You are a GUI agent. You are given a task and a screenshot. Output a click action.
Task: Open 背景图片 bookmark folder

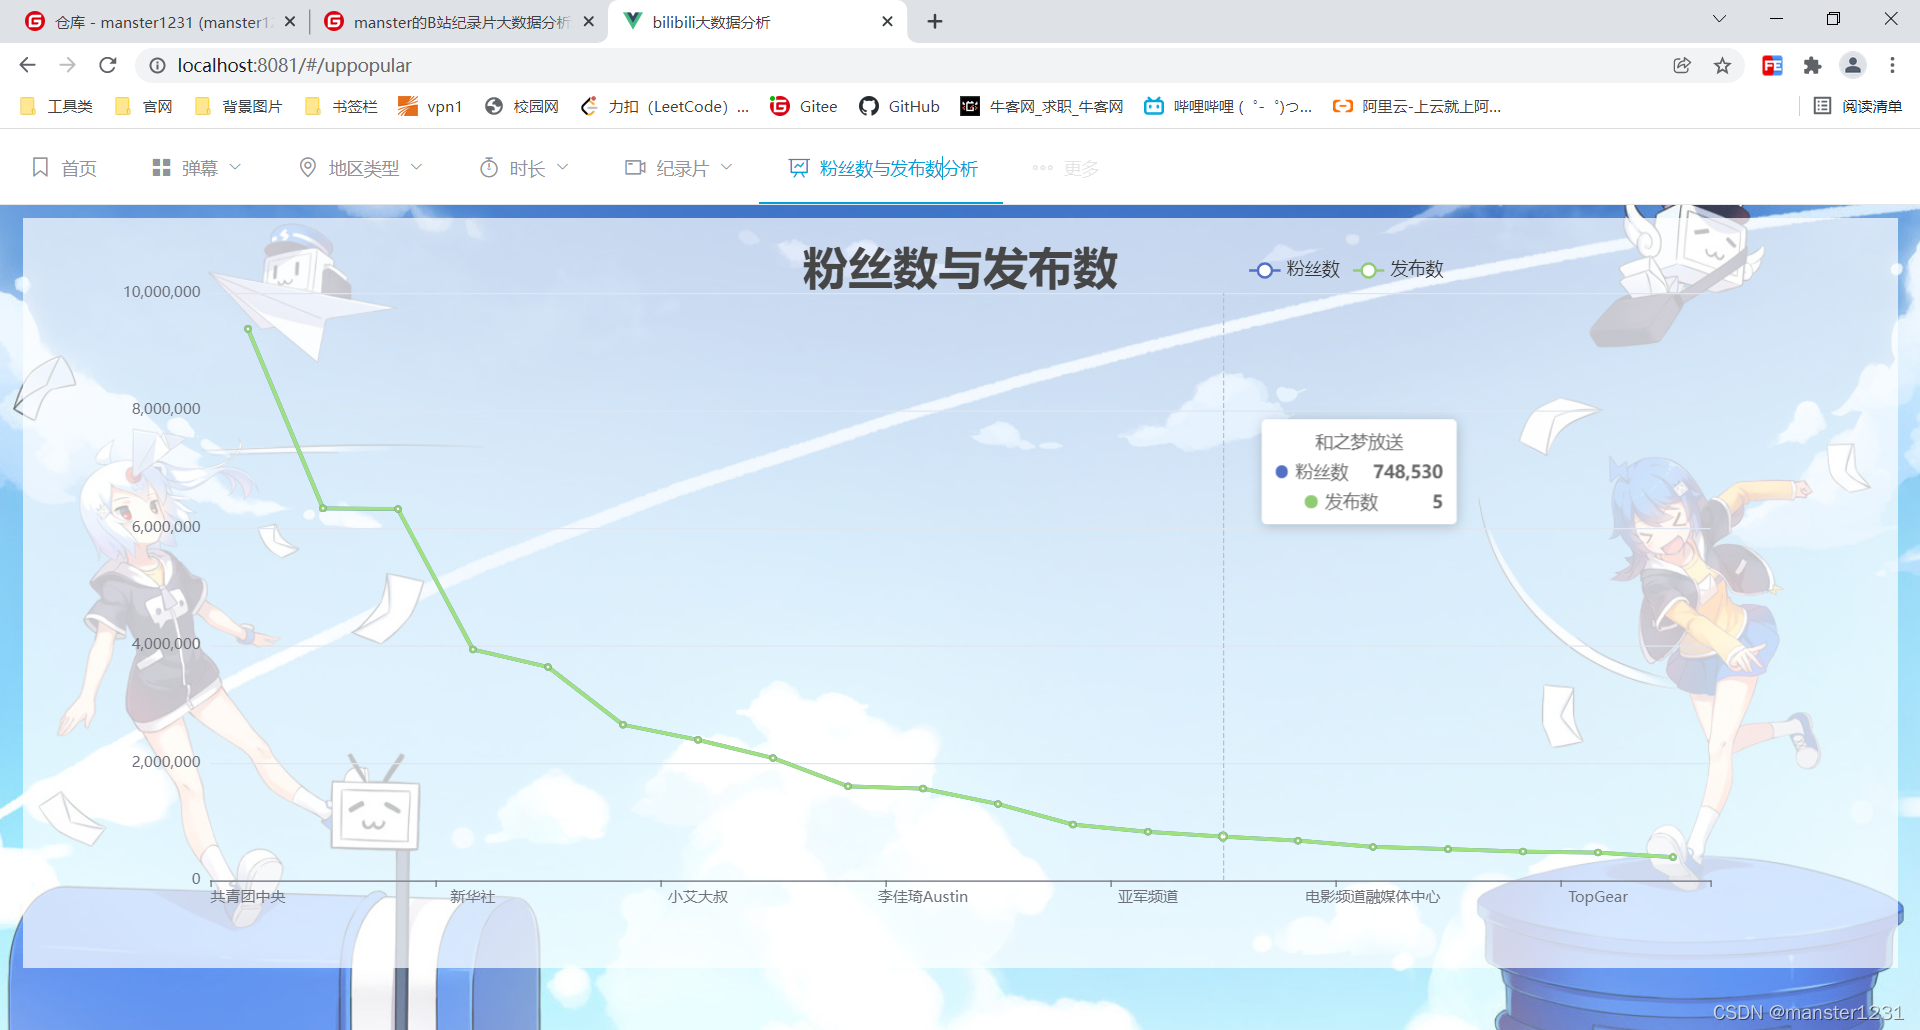(238, 106)
